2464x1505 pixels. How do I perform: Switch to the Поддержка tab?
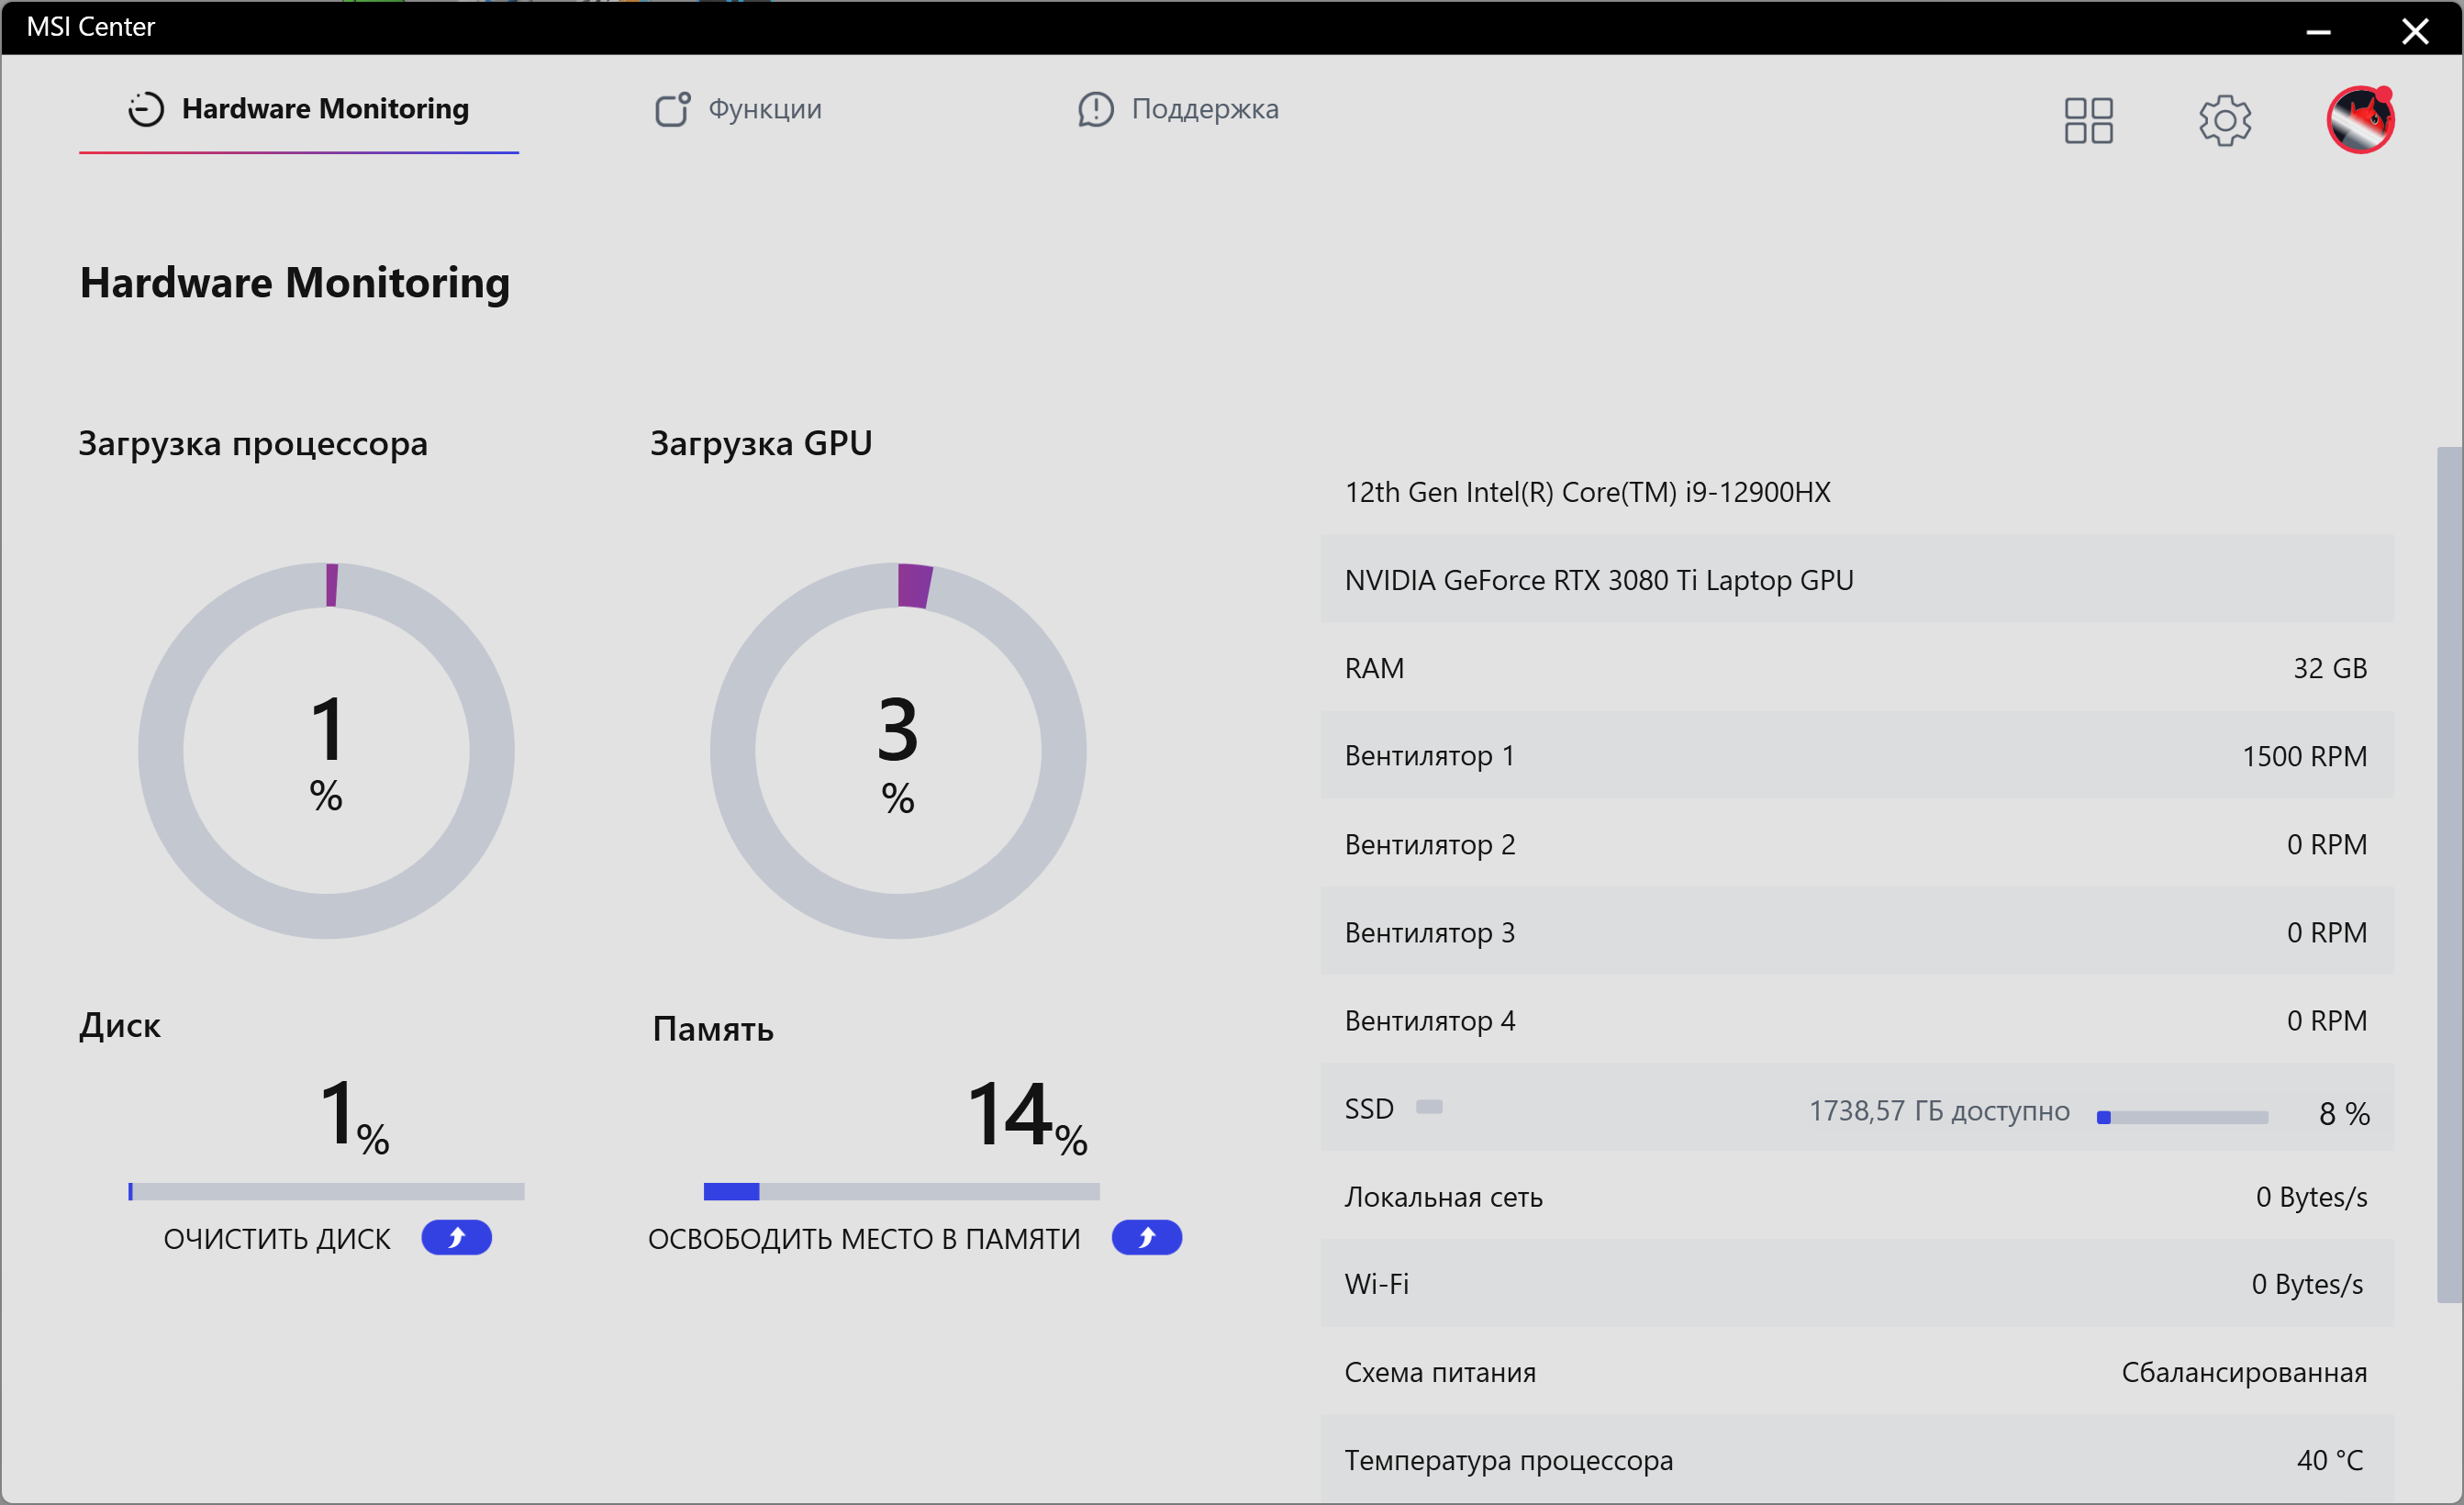pos(1204,109)
